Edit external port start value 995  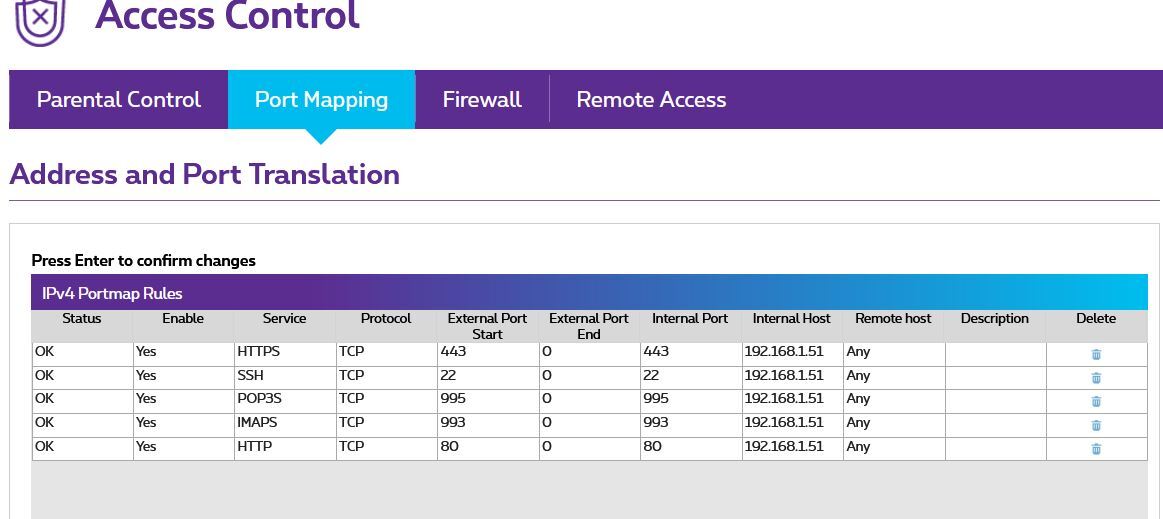coord(487,400)
